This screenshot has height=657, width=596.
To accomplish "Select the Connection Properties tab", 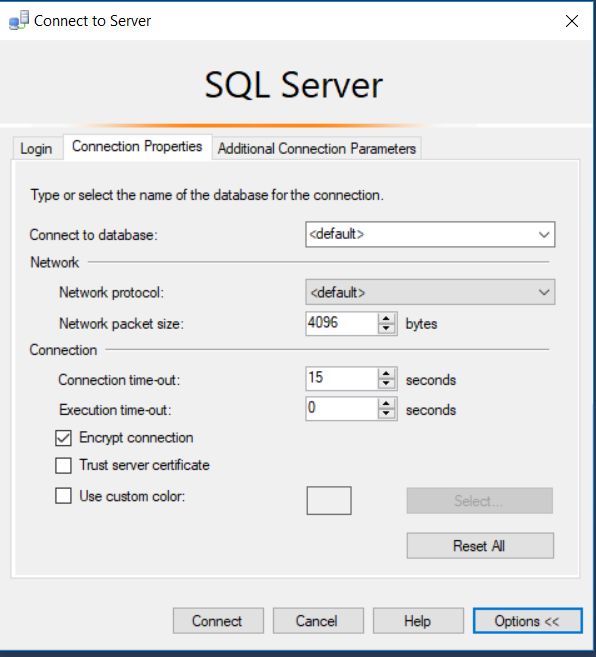I will point(137,146).
